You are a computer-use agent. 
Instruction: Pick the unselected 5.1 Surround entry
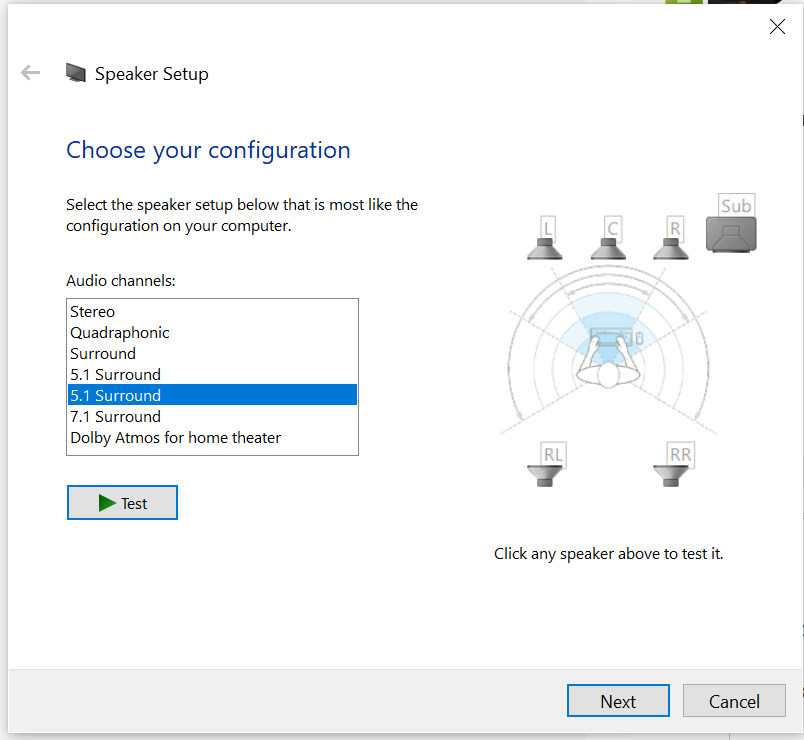click(x=212, y=375)
